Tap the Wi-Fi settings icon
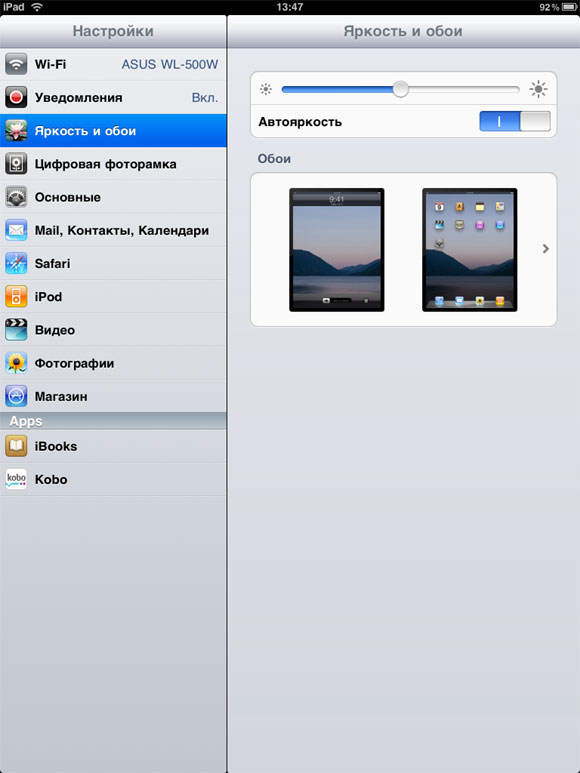Image resolution: width=580 pixels, height=773 pixels. click(x=16, y=64)
